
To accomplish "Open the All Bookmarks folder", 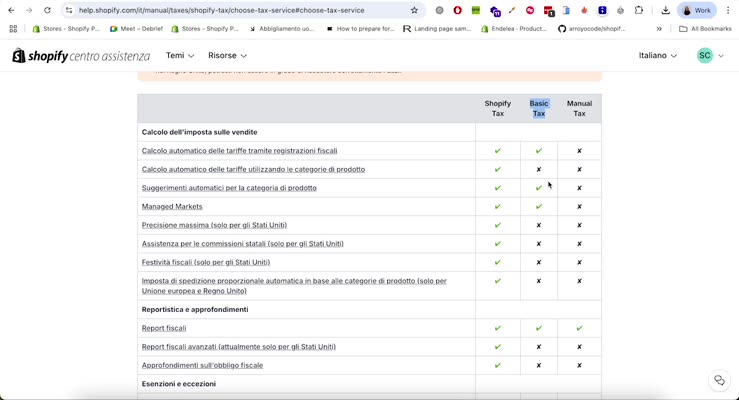I will [705, 29].
